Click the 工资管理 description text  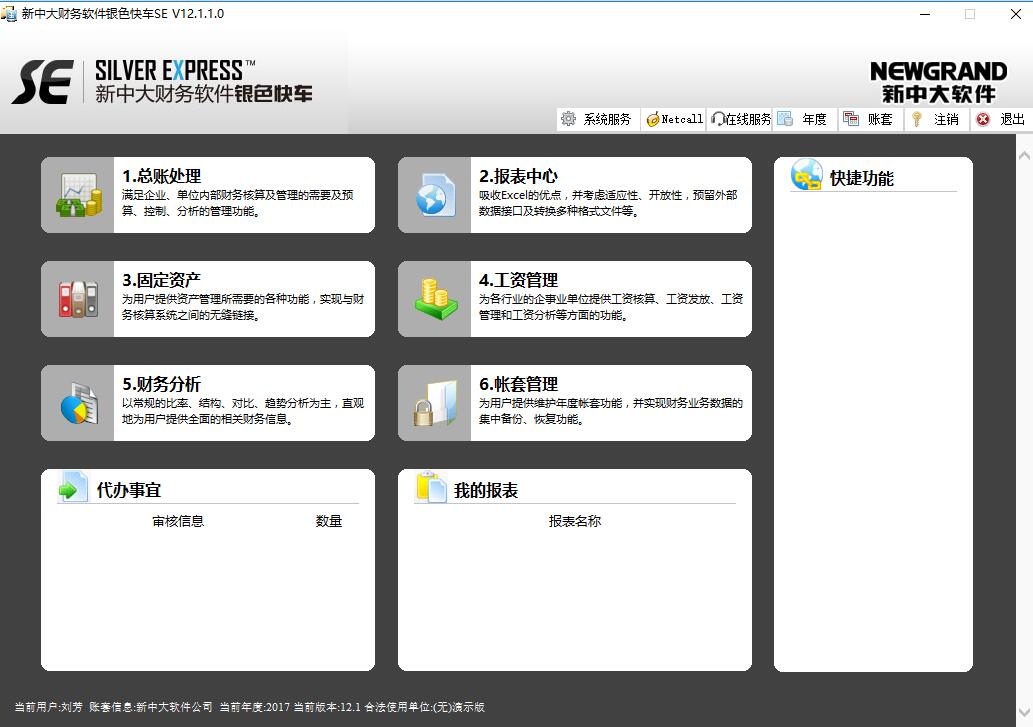coord(611,307)
